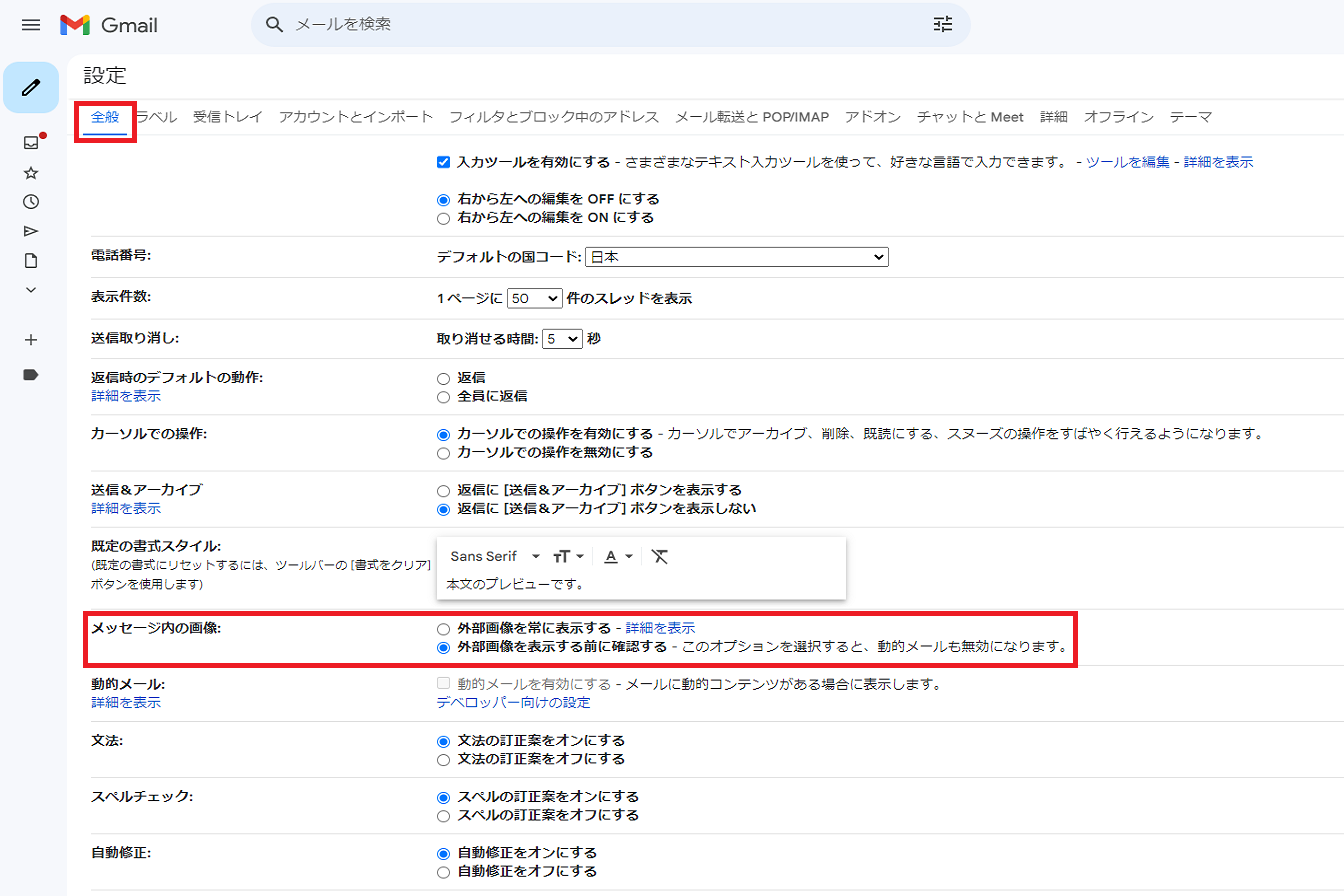Screen dimensions: 1344x896
Task: Open Snoozed mail via clock icon
Action: pyautogui.click(x=31, y=202)
